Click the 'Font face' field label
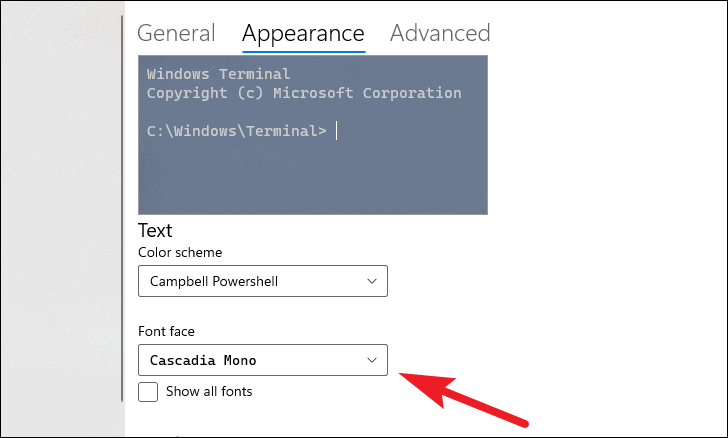This screenshot has height=438, width=728. (166, 331)
